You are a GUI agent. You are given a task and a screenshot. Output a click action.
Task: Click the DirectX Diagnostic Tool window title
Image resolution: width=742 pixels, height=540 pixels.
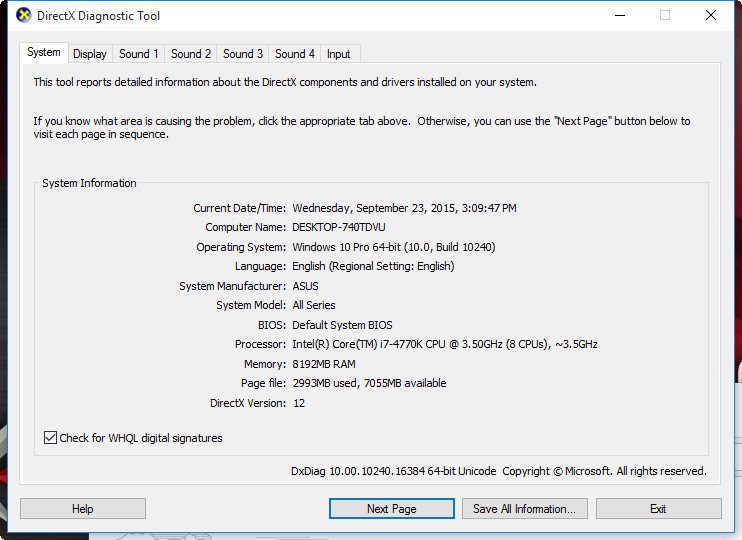coord(98,16)
